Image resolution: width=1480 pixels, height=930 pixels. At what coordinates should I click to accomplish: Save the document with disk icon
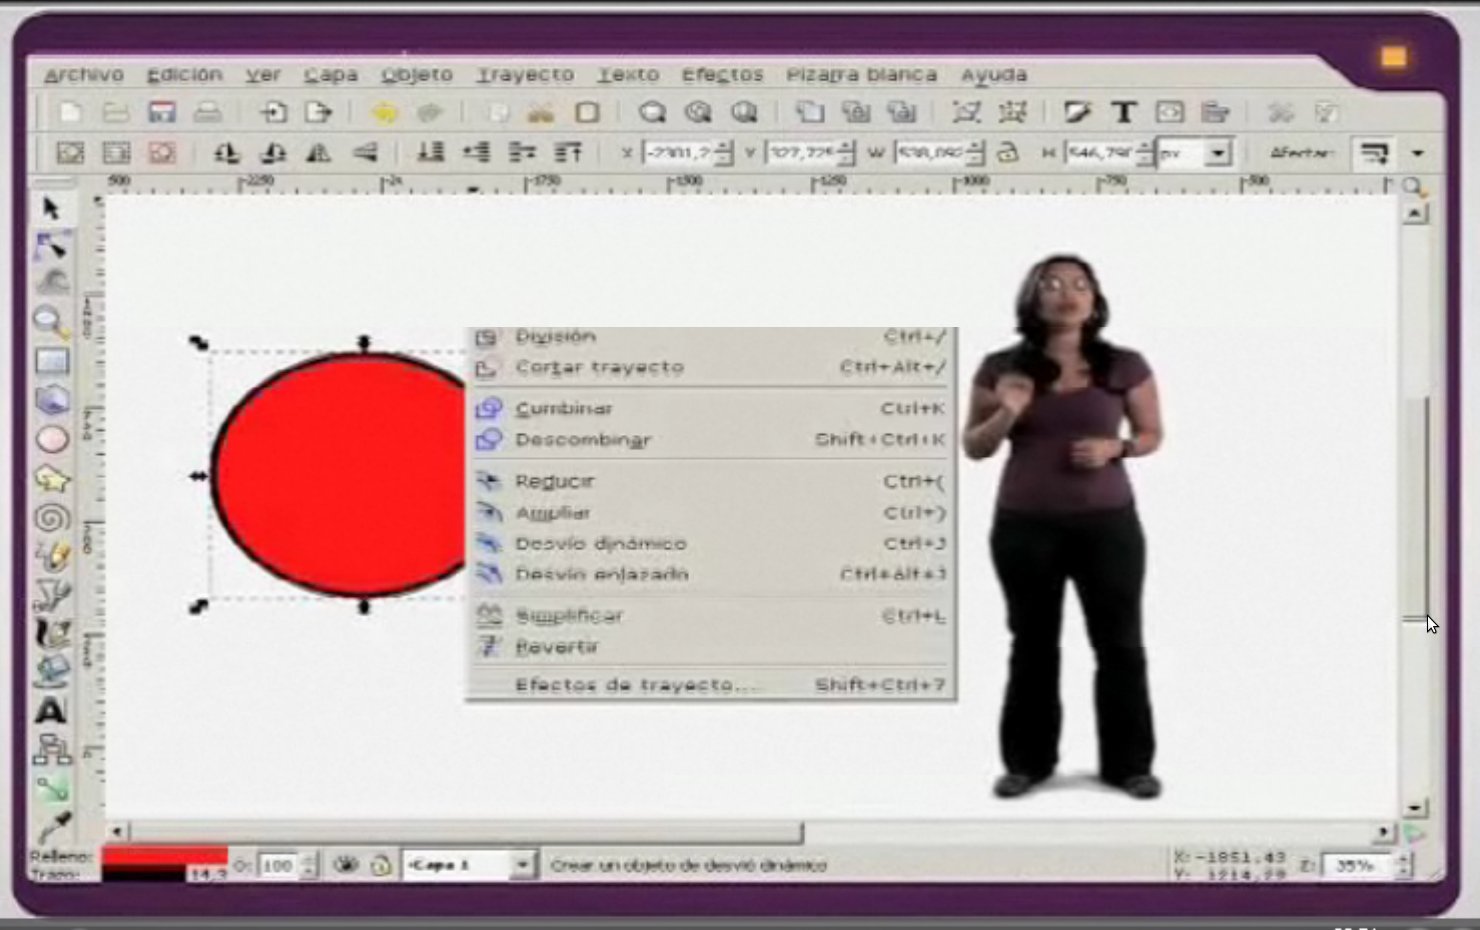[162, 112]
